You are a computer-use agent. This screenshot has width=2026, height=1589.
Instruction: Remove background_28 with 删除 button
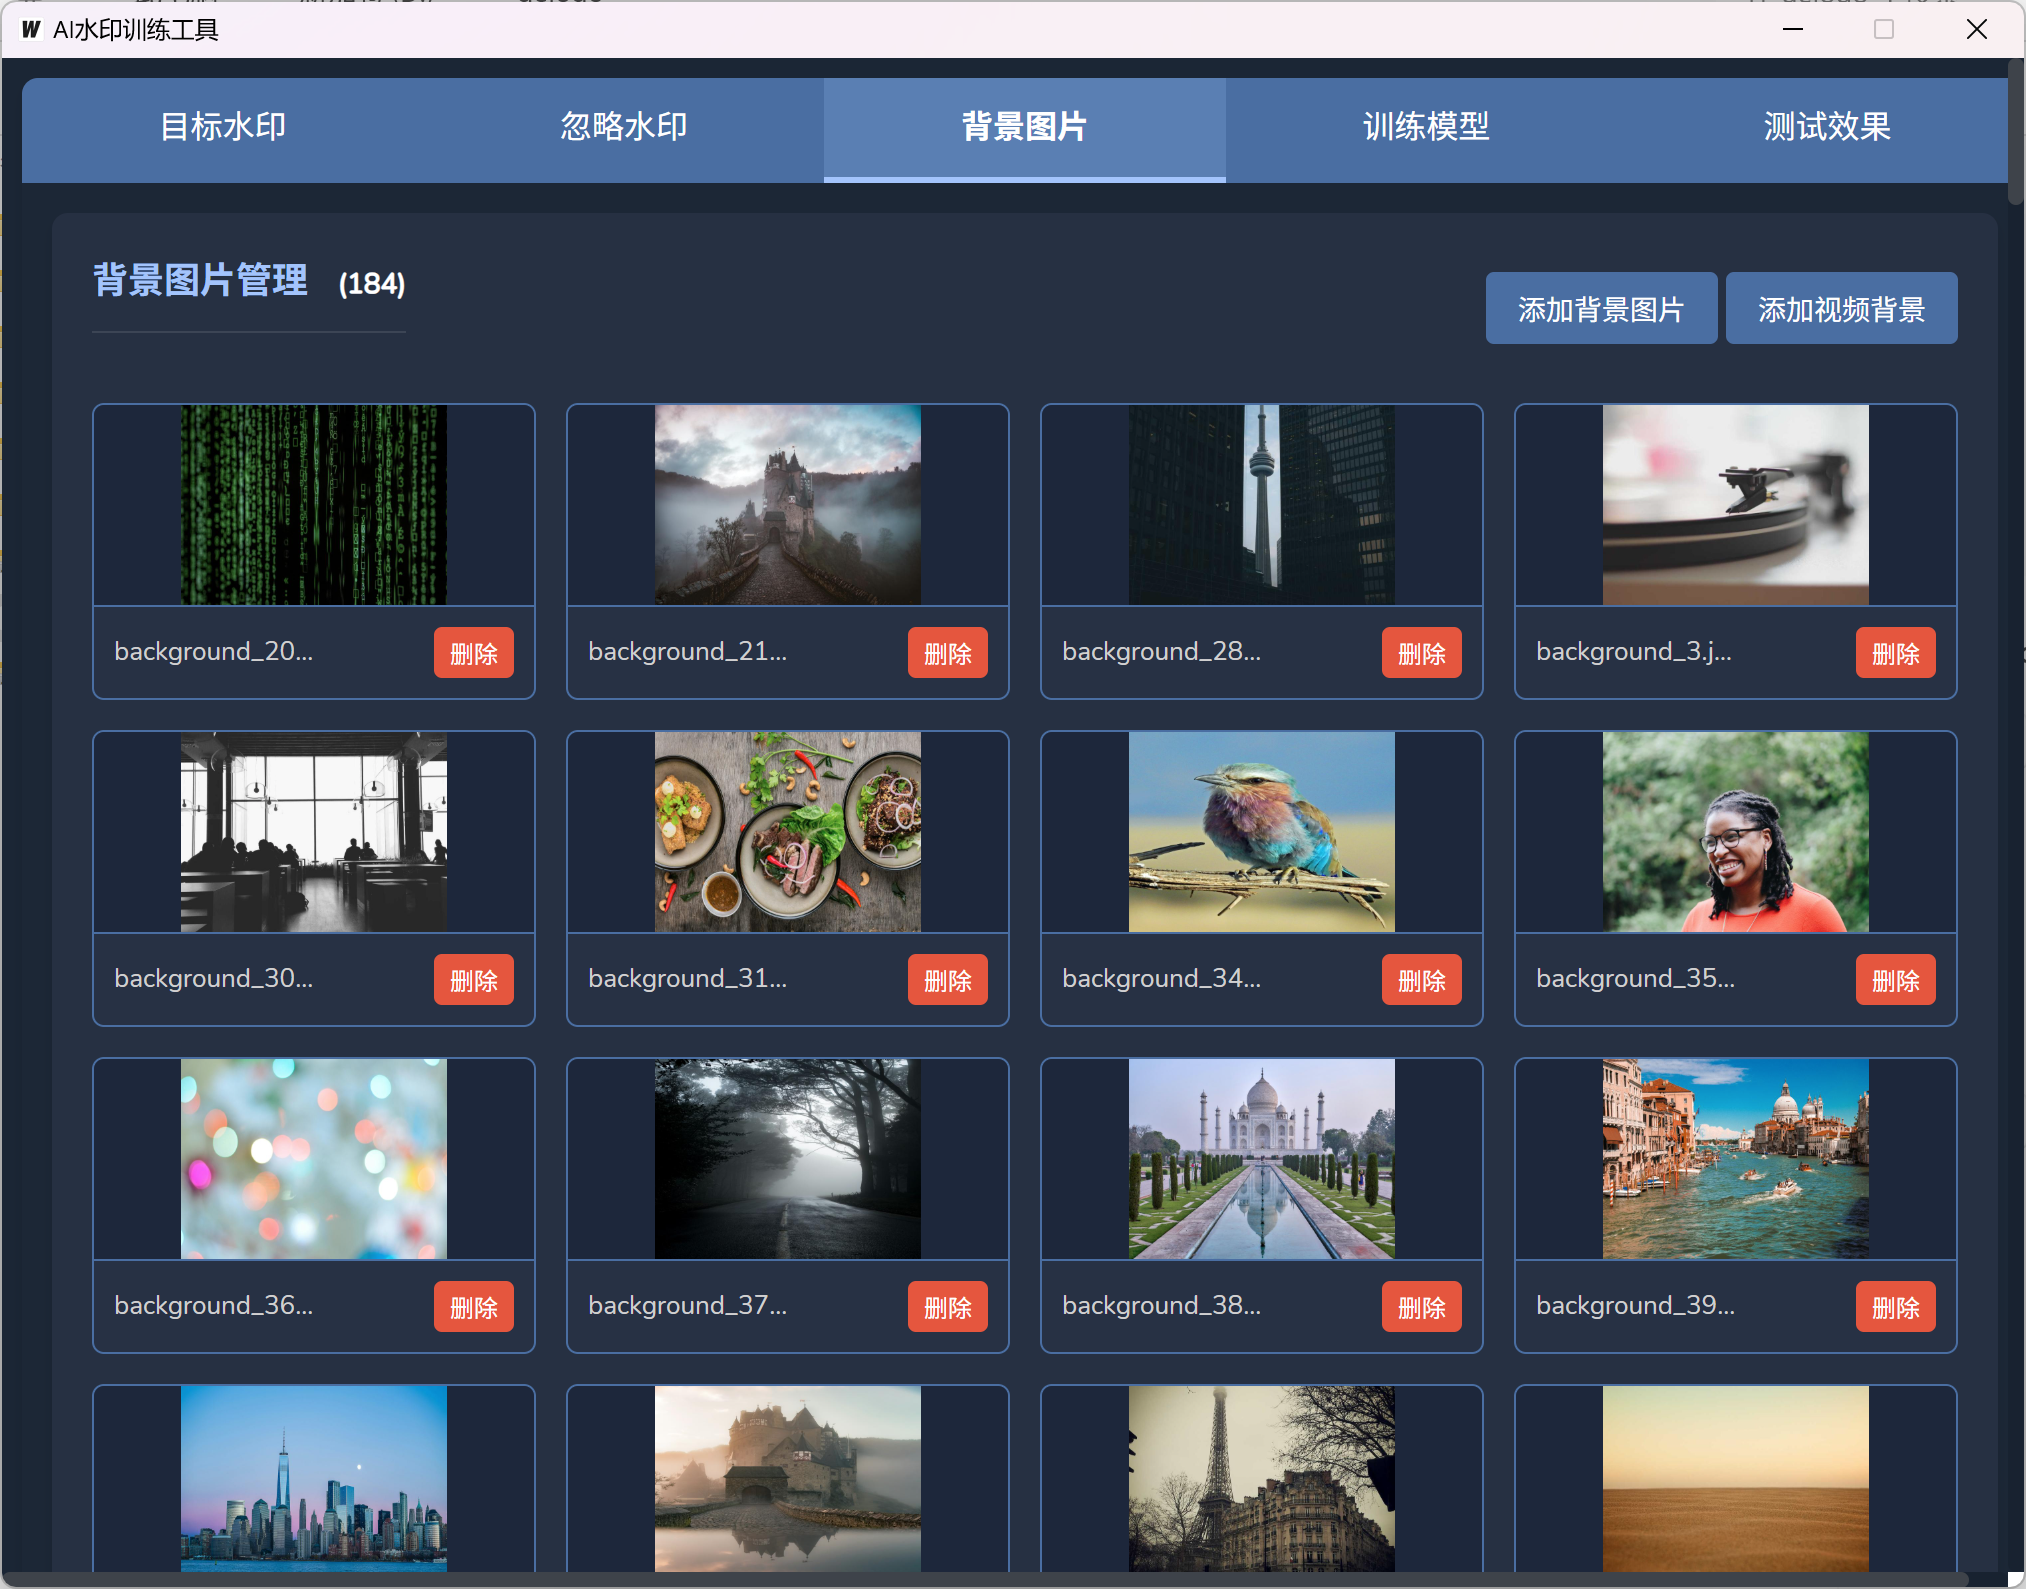1422,653
